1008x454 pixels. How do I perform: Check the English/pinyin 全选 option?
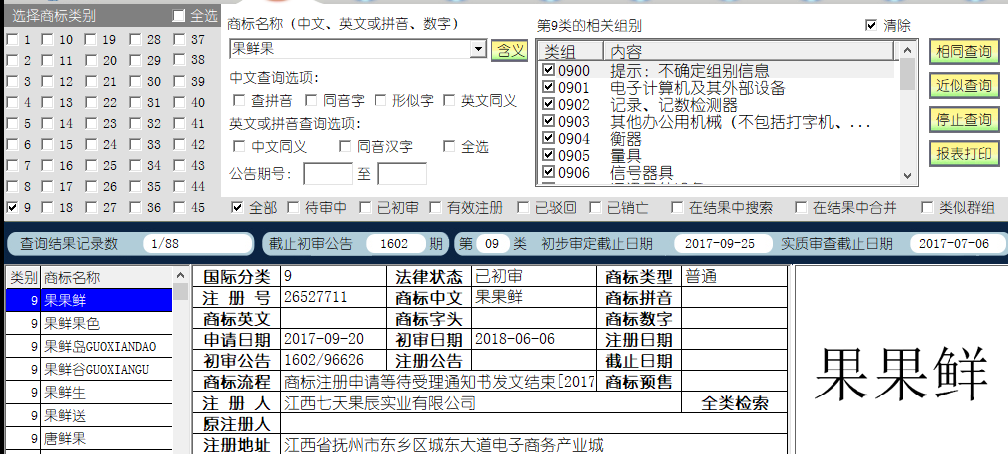[449, 147]
